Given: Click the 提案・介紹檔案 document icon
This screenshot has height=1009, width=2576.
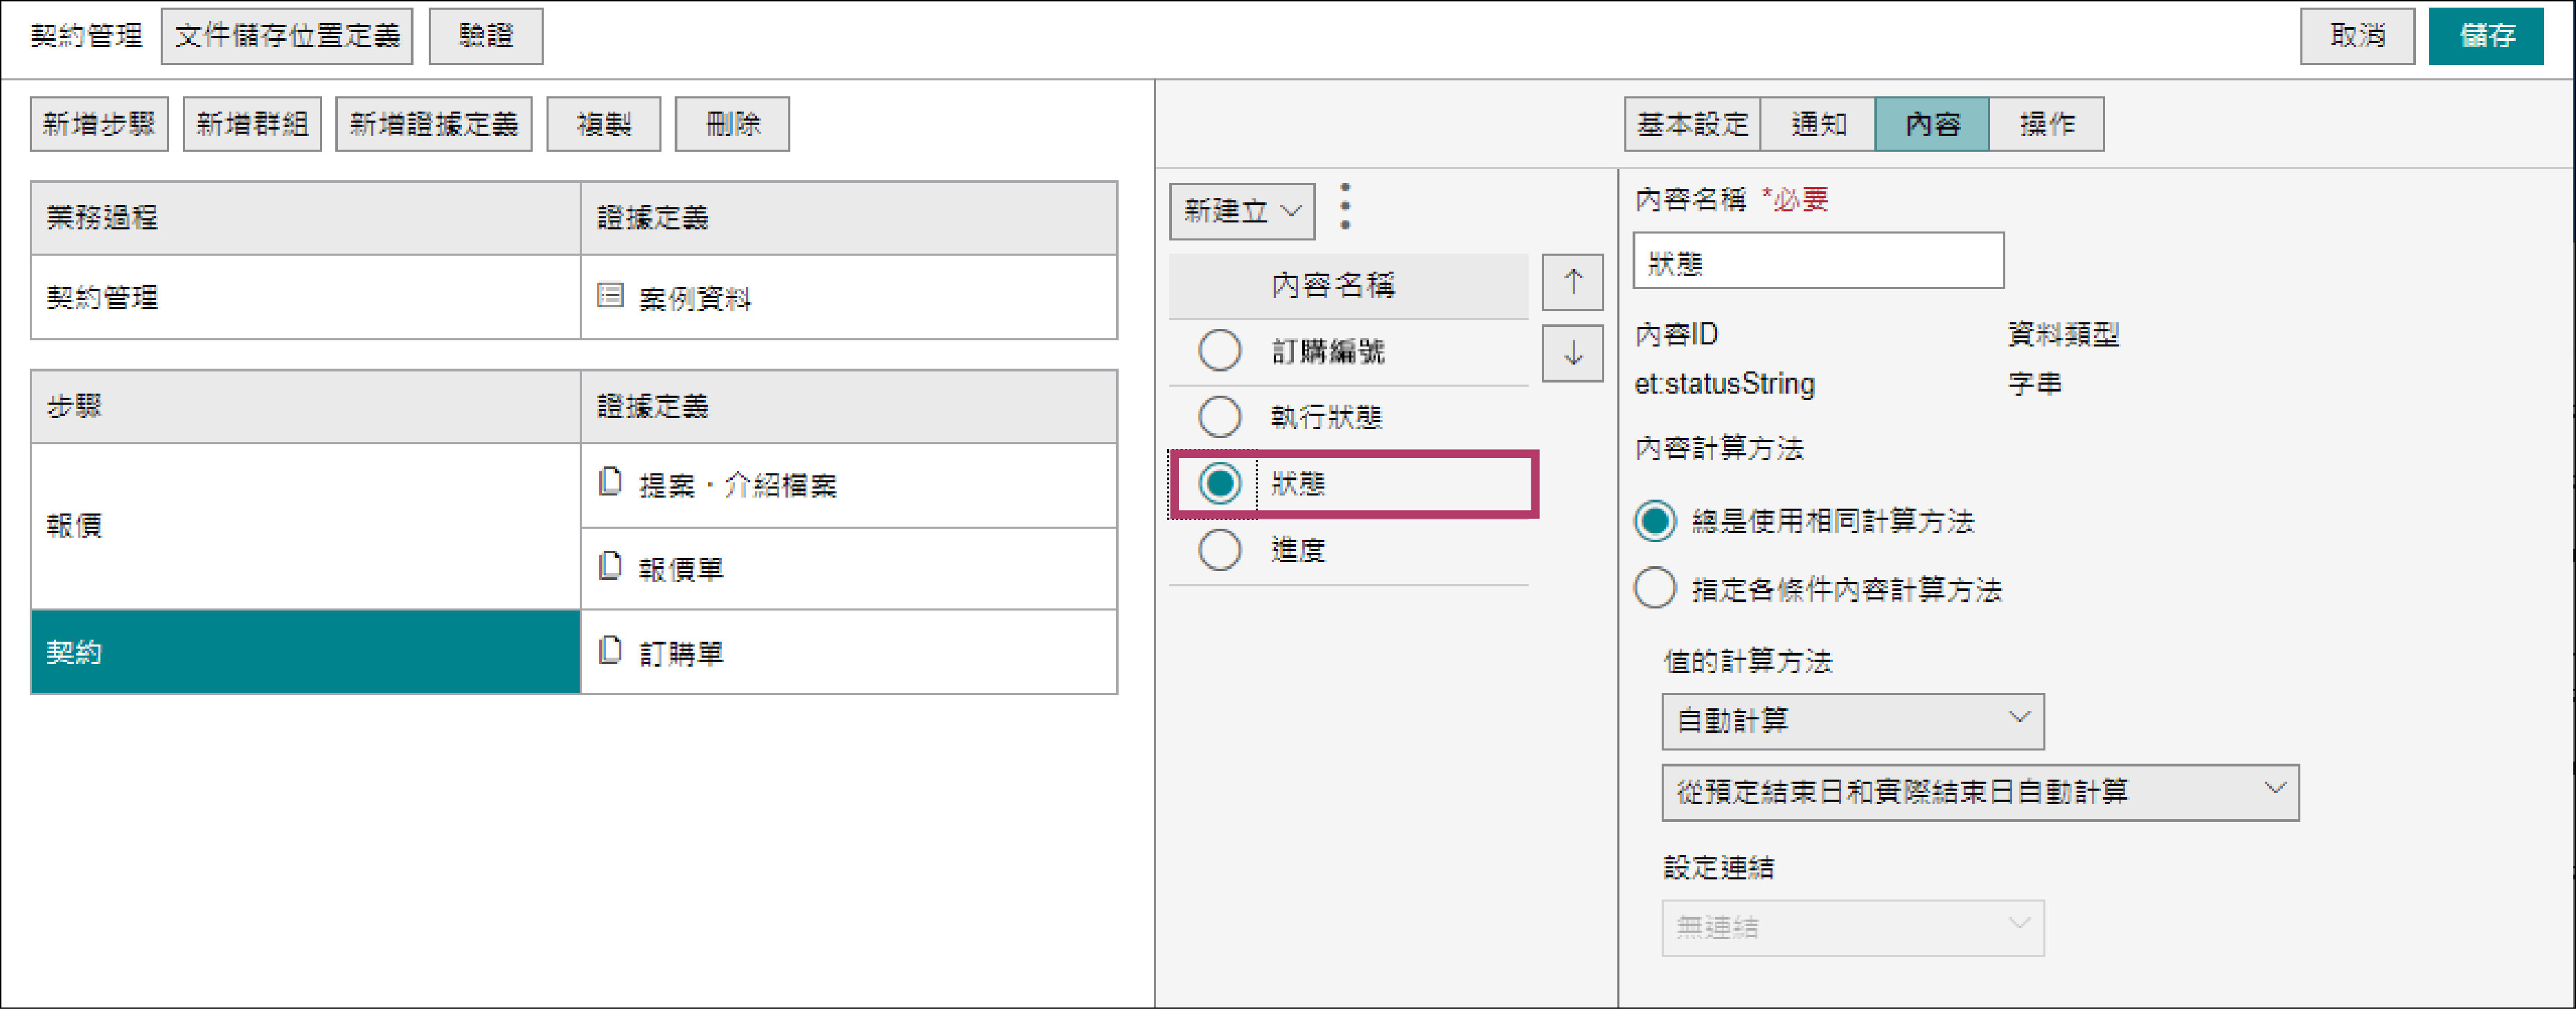Looking at the screenshot, I should coord(610,483).
